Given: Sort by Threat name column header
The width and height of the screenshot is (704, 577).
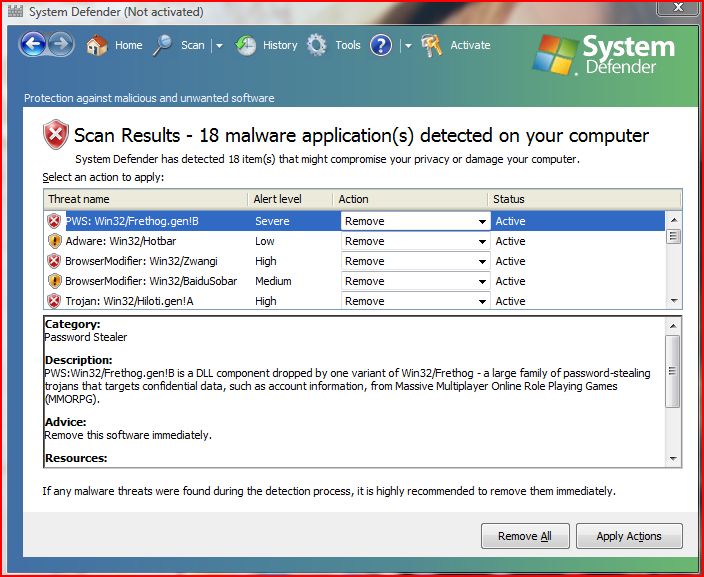Looking at the screenshot, I should pyautogui.click(x=145, y=199).
